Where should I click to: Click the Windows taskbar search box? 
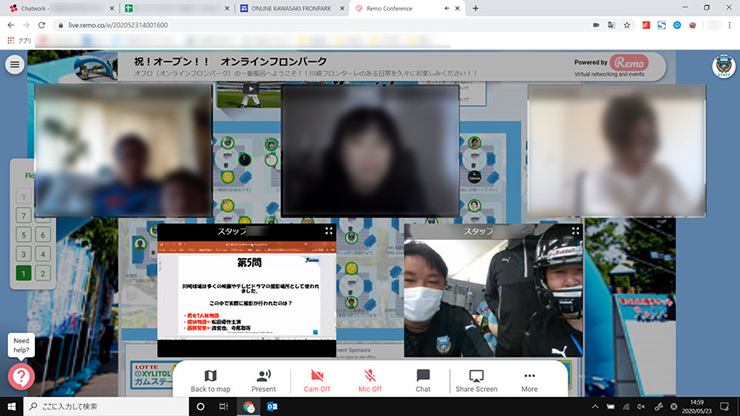point(106,407)
